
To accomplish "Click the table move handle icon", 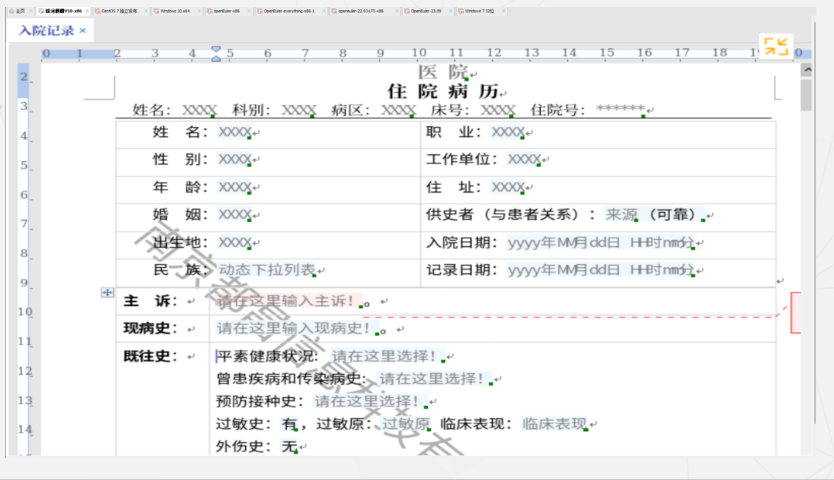I will coord(106,292).
